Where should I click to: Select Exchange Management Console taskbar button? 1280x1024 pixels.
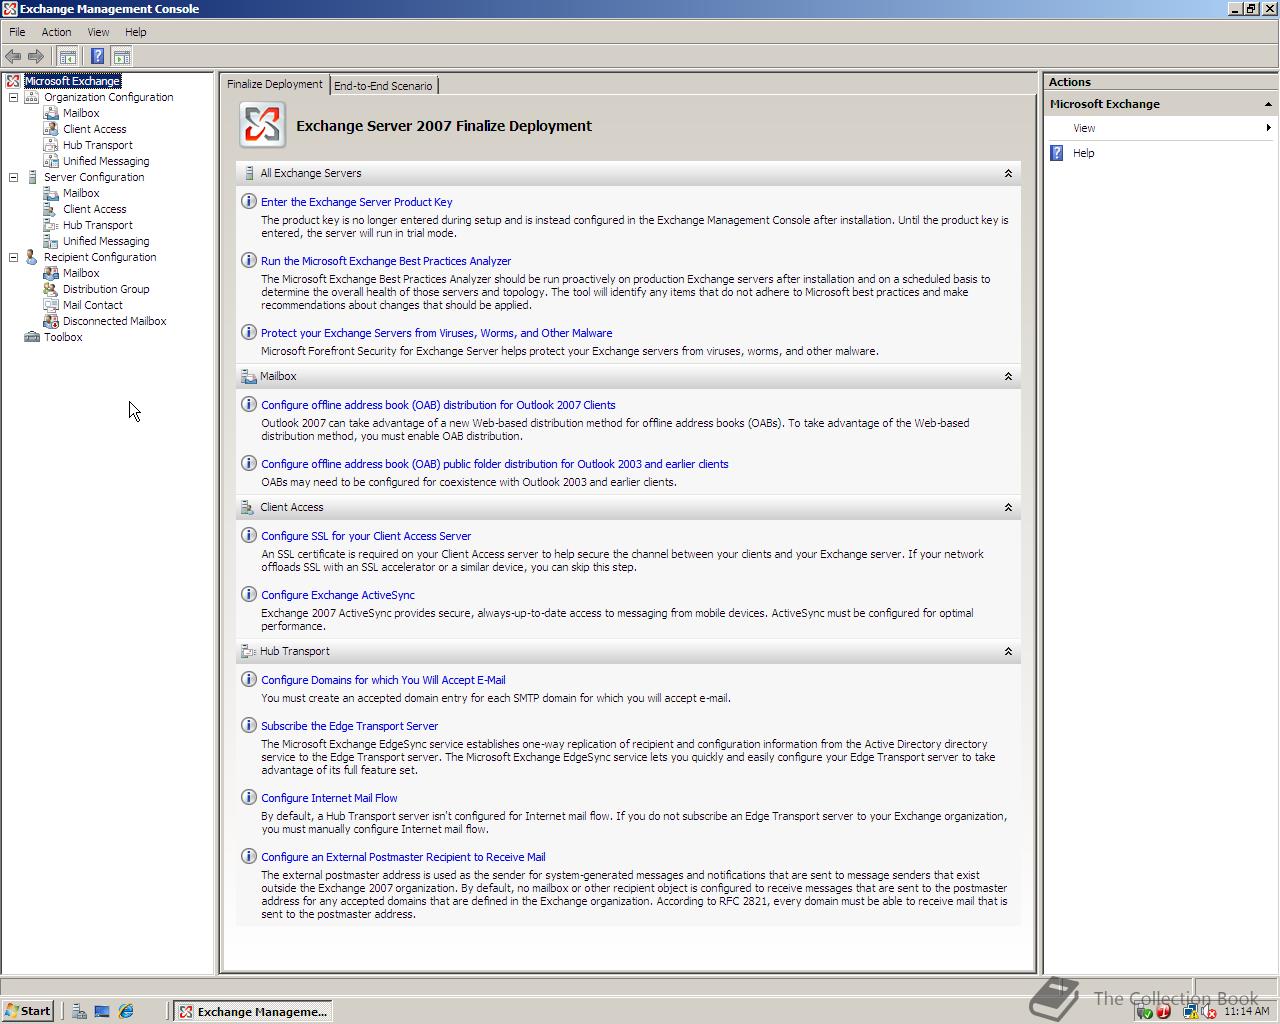[x=253, y=1011]
